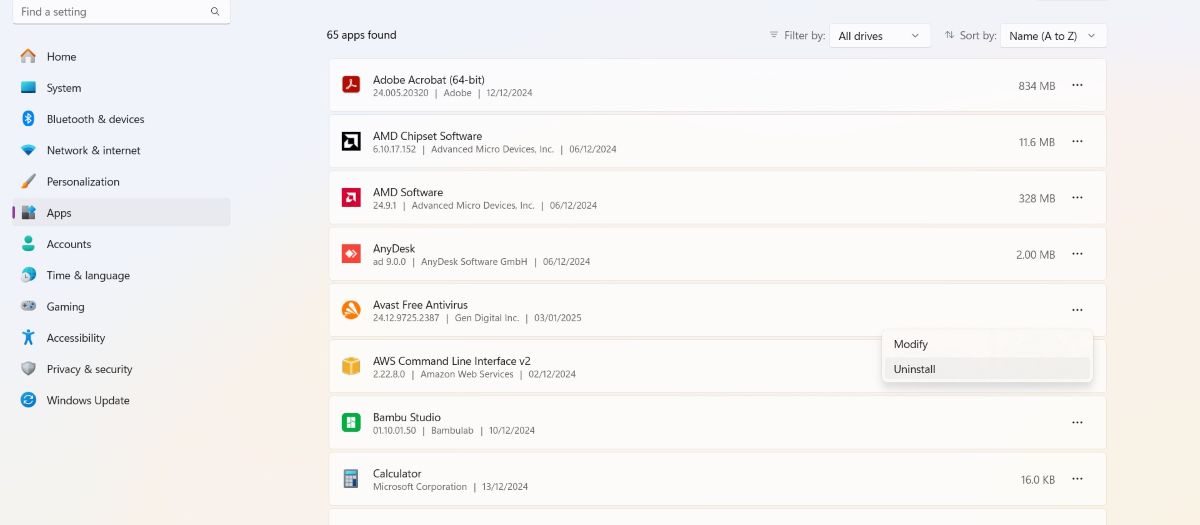Viewport: 1200px width, 525px height.
Task: Click the System monitor icon
Action: (28, 88)
